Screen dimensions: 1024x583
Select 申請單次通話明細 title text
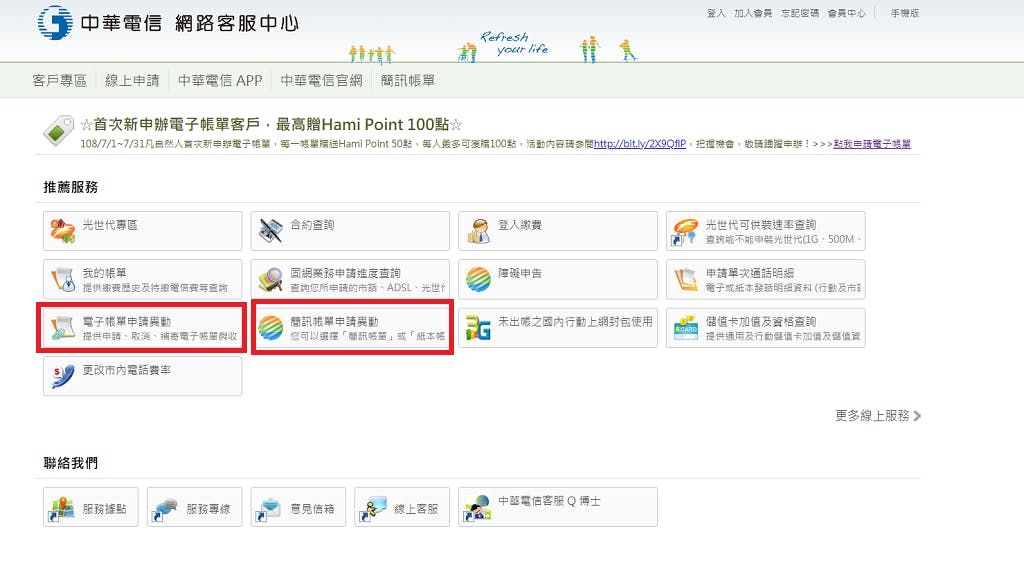click(750, 273)
